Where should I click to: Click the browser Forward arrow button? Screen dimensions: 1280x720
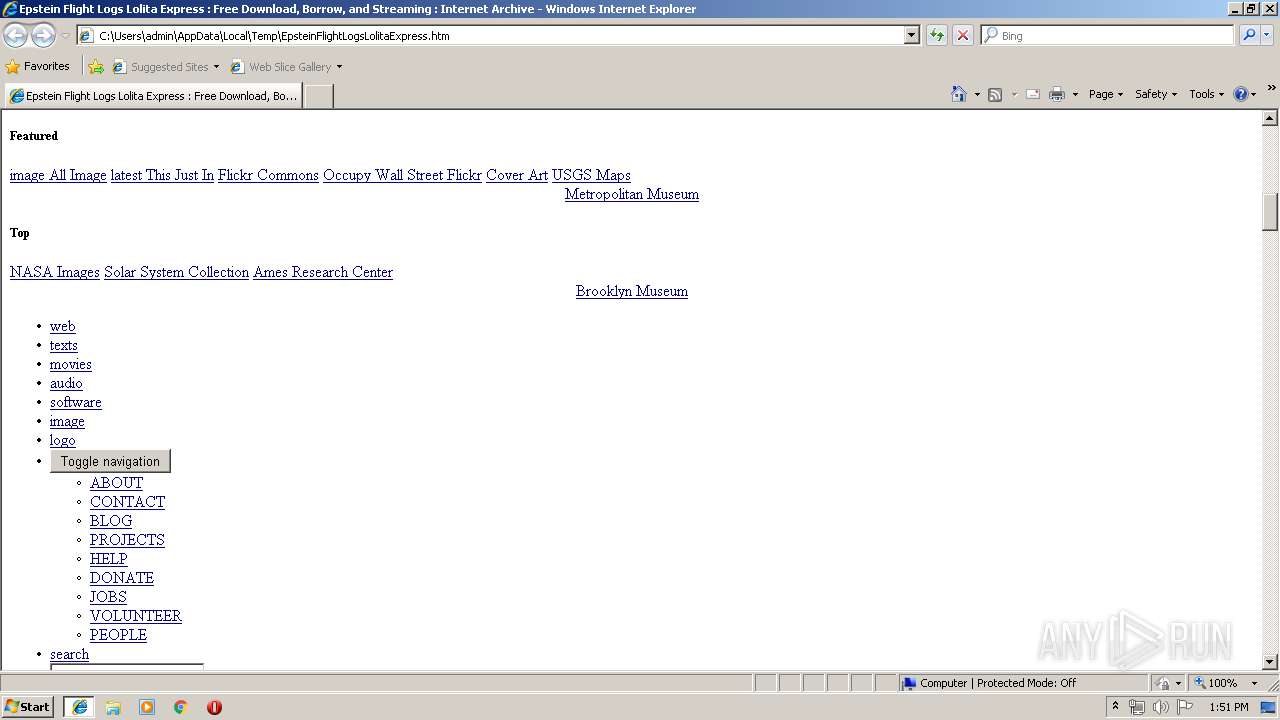43,36
